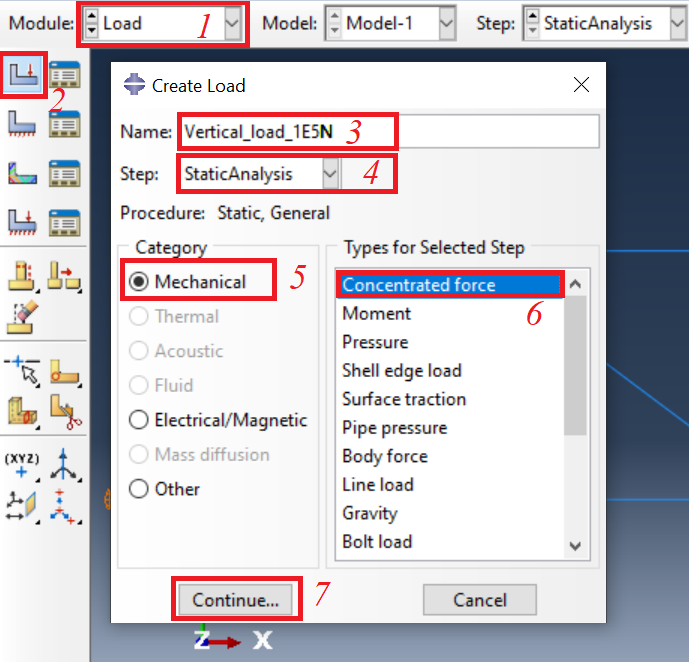
Task: Select the Create Load tool
Action: [23, 74]
